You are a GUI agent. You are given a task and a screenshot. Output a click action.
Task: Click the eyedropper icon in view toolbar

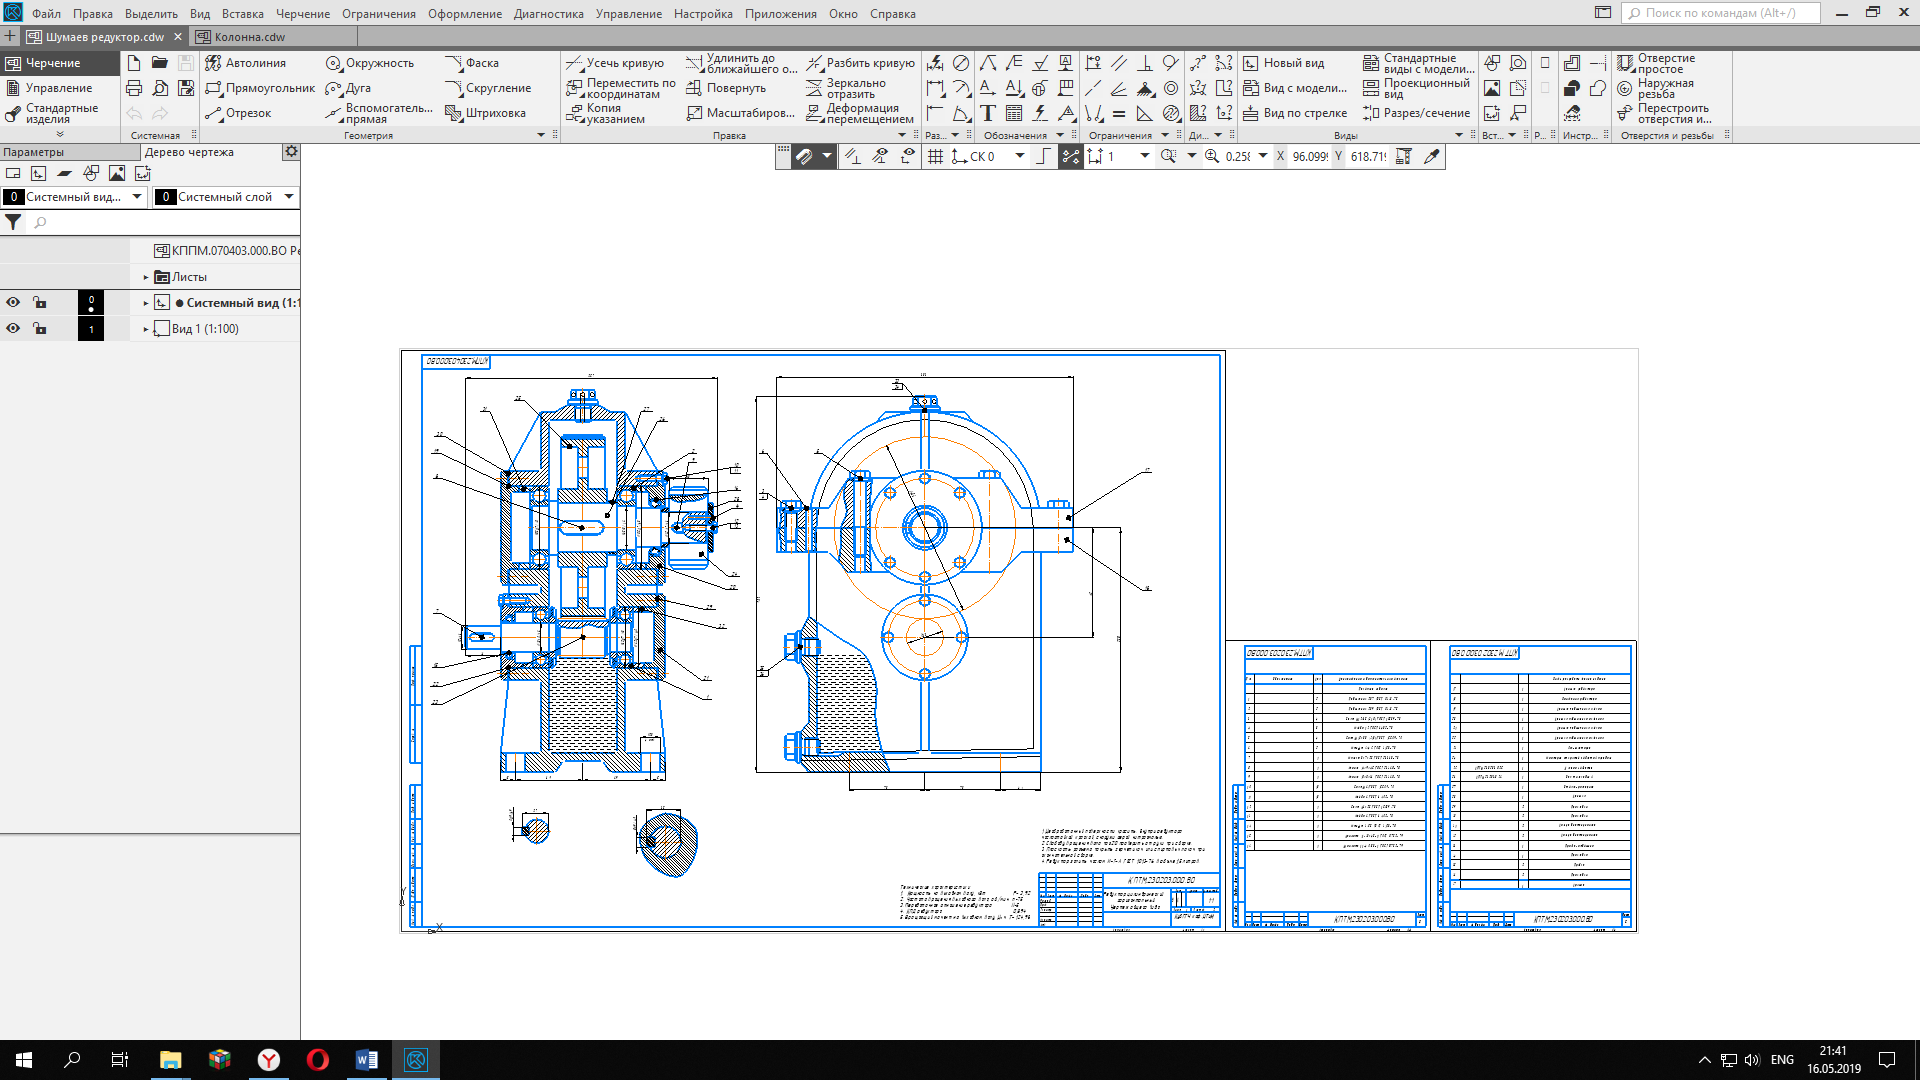coord(1431,157)
